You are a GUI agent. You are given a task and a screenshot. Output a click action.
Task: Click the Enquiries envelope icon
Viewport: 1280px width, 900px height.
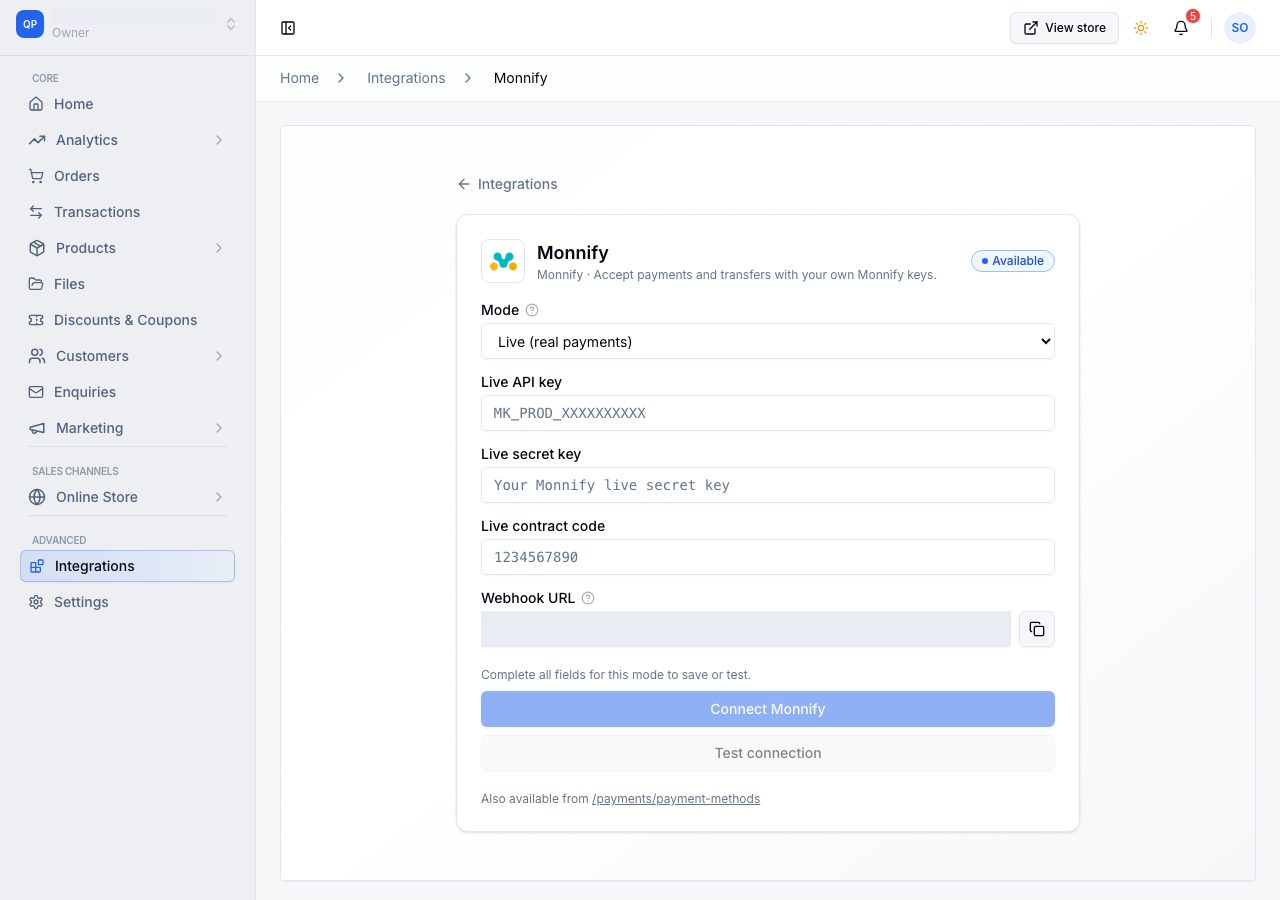pos(36,392)
